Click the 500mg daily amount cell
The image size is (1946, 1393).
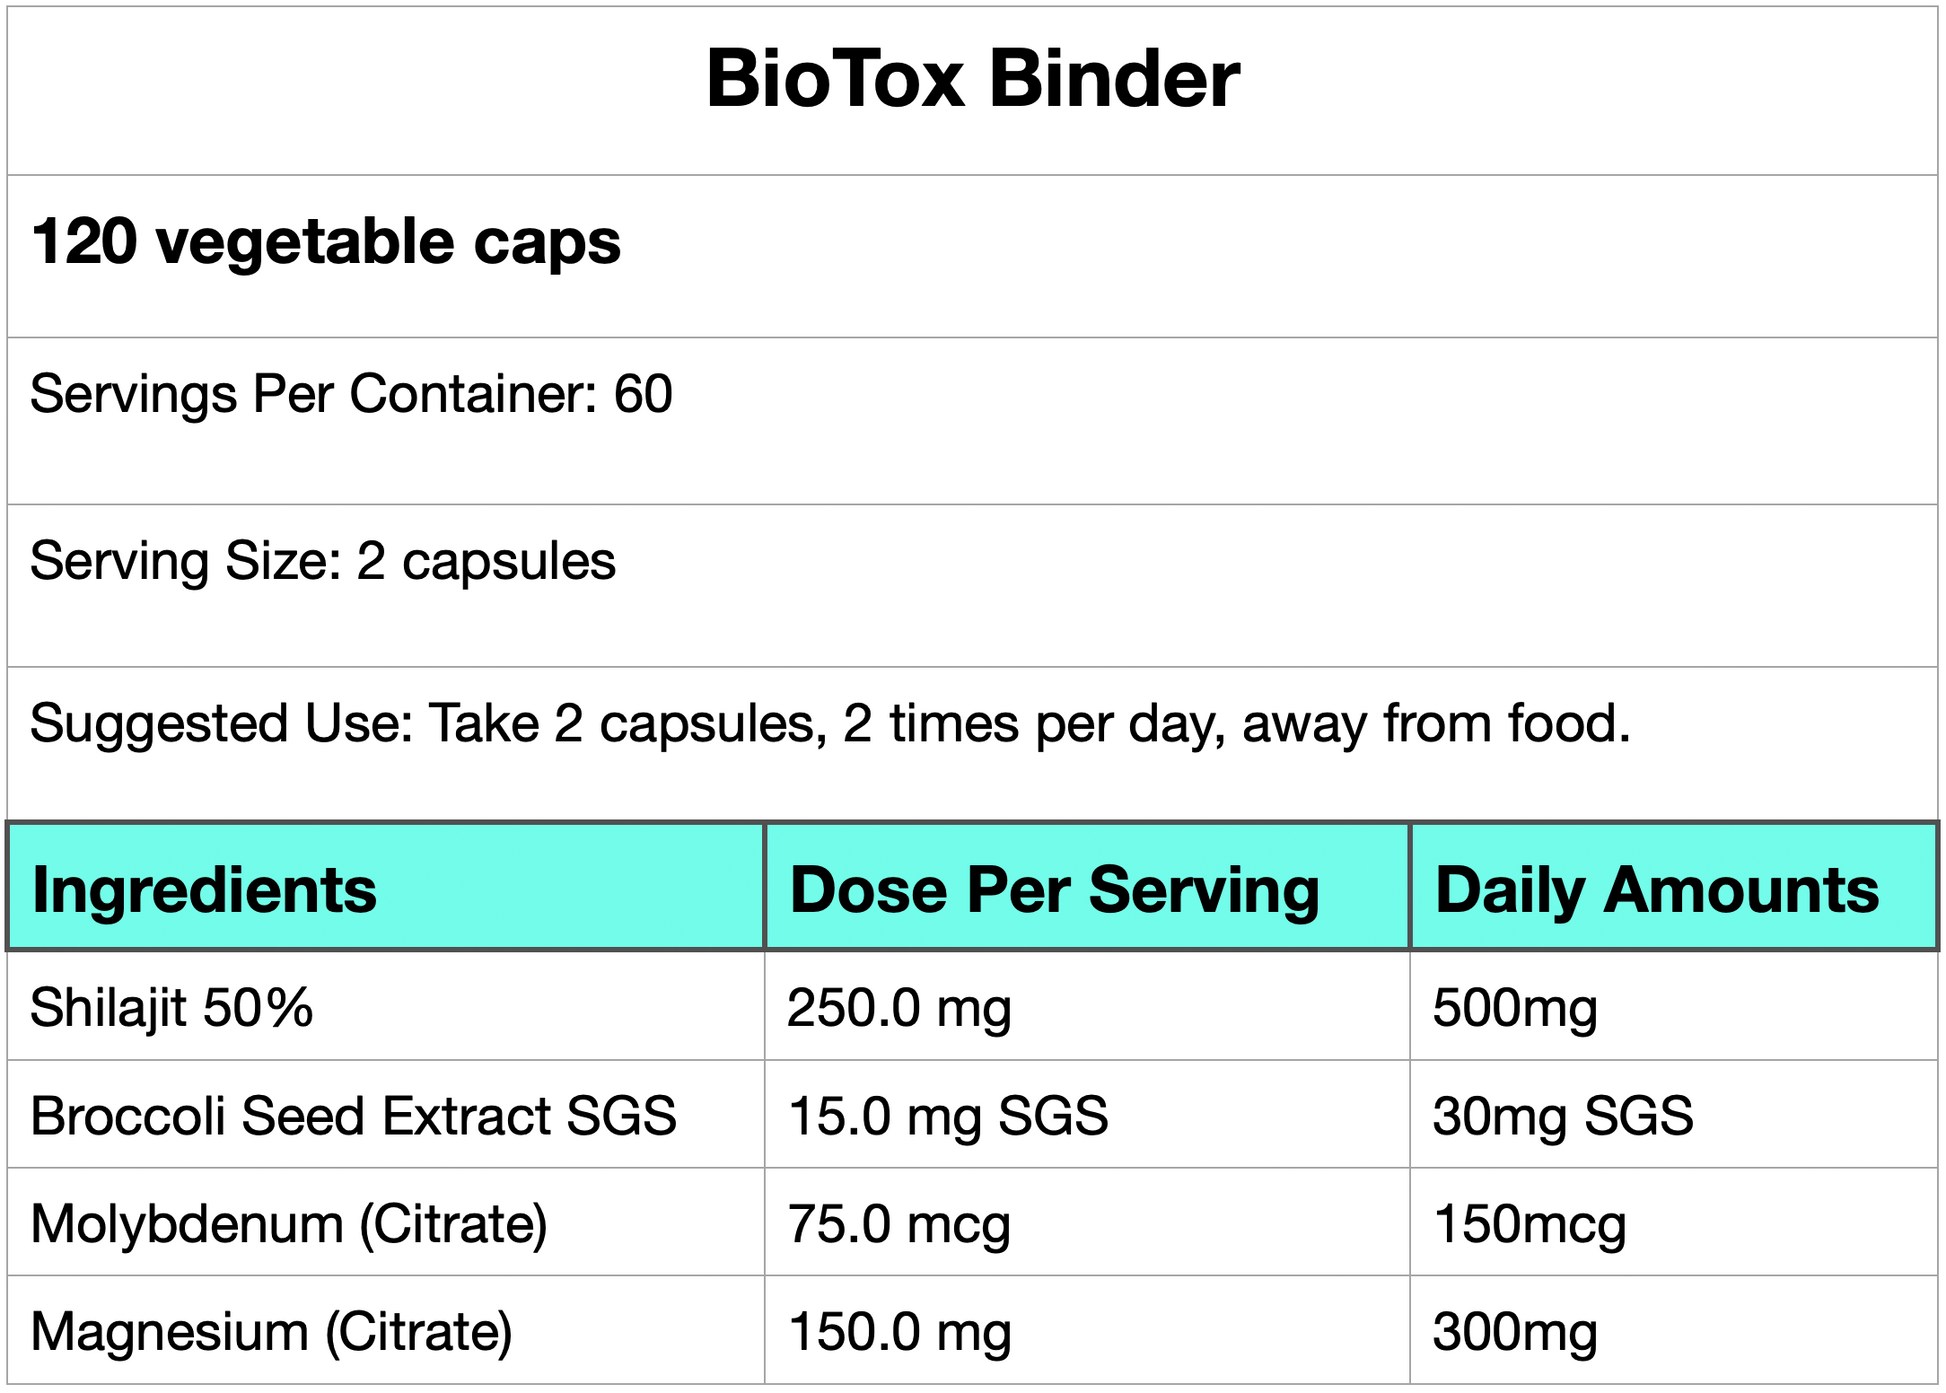point(1514,1008)
